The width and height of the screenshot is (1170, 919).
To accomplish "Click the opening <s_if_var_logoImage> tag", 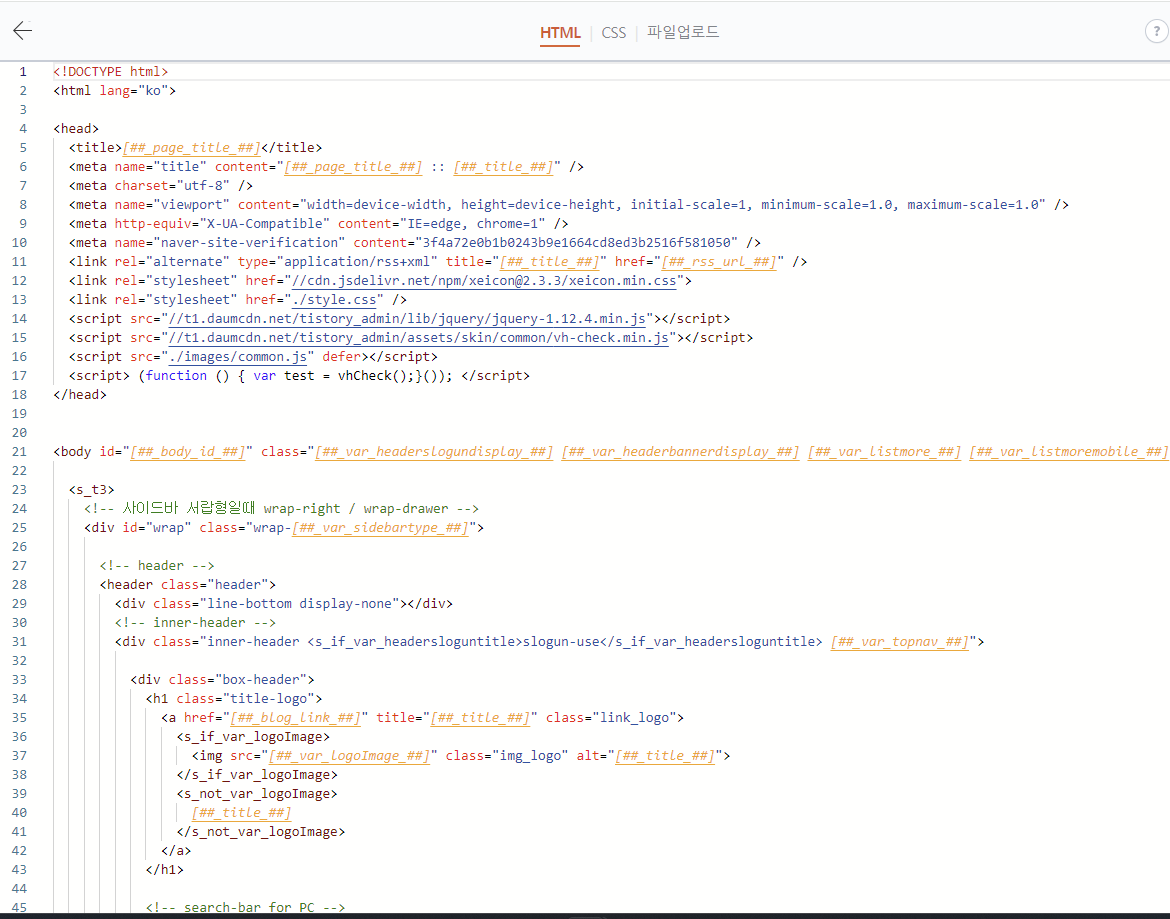I will coord(253,737).
